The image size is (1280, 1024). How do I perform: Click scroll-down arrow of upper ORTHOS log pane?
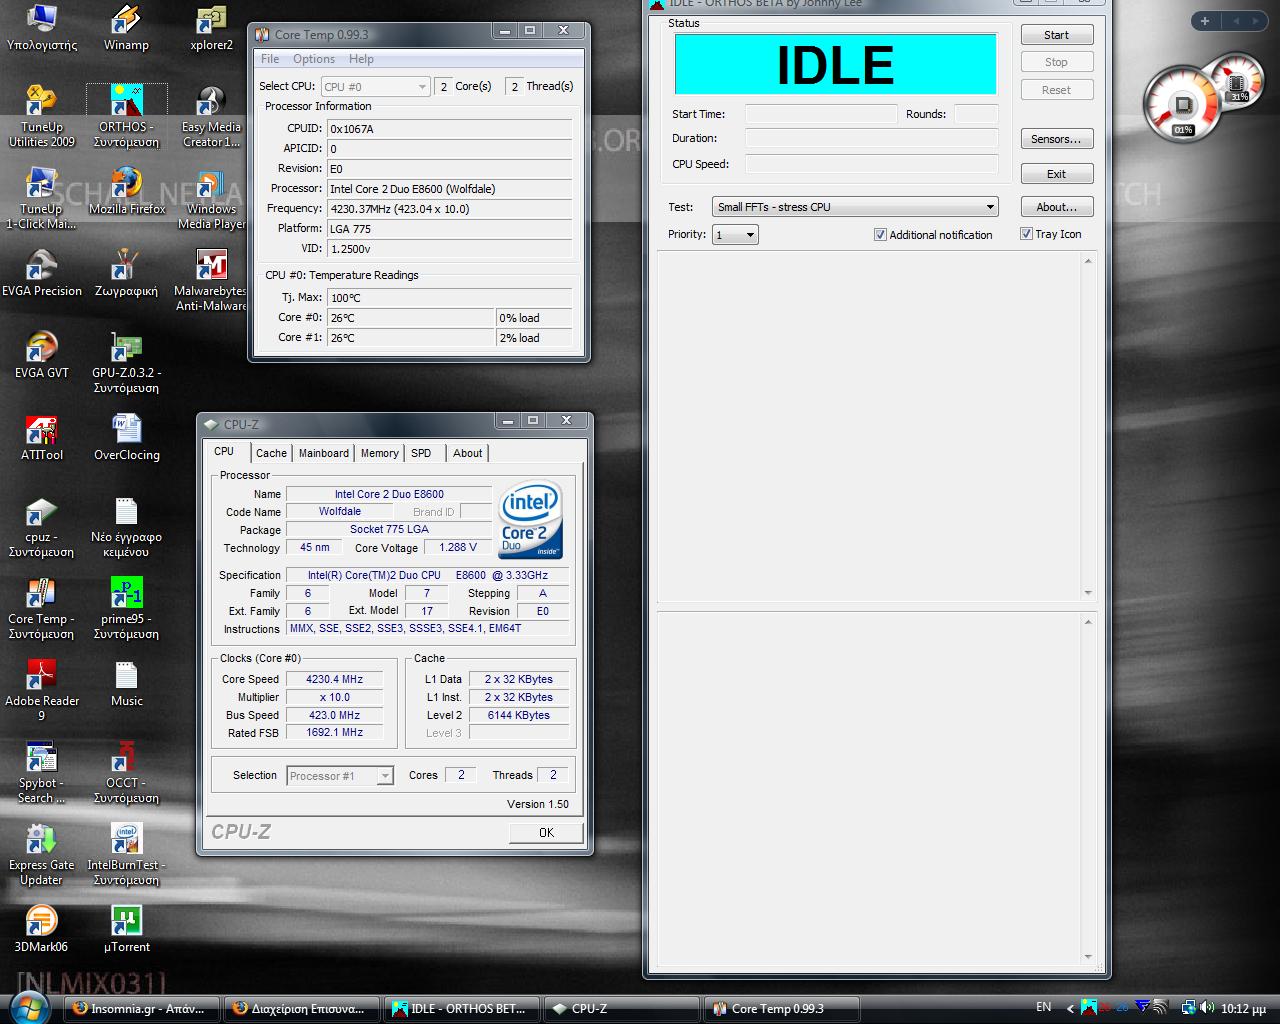tap(1089, 592)
